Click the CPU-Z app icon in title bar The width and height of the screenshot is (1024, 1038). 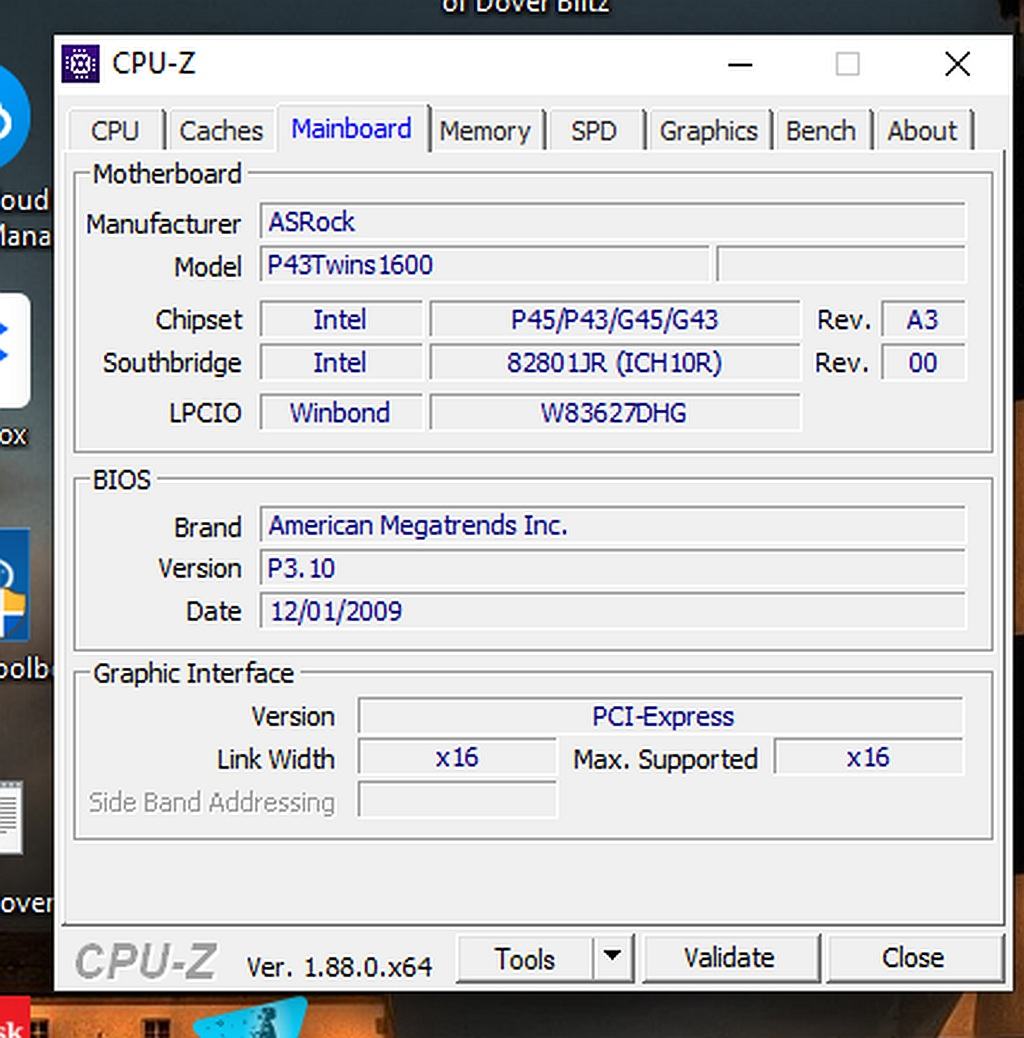(x=80, y=64)
